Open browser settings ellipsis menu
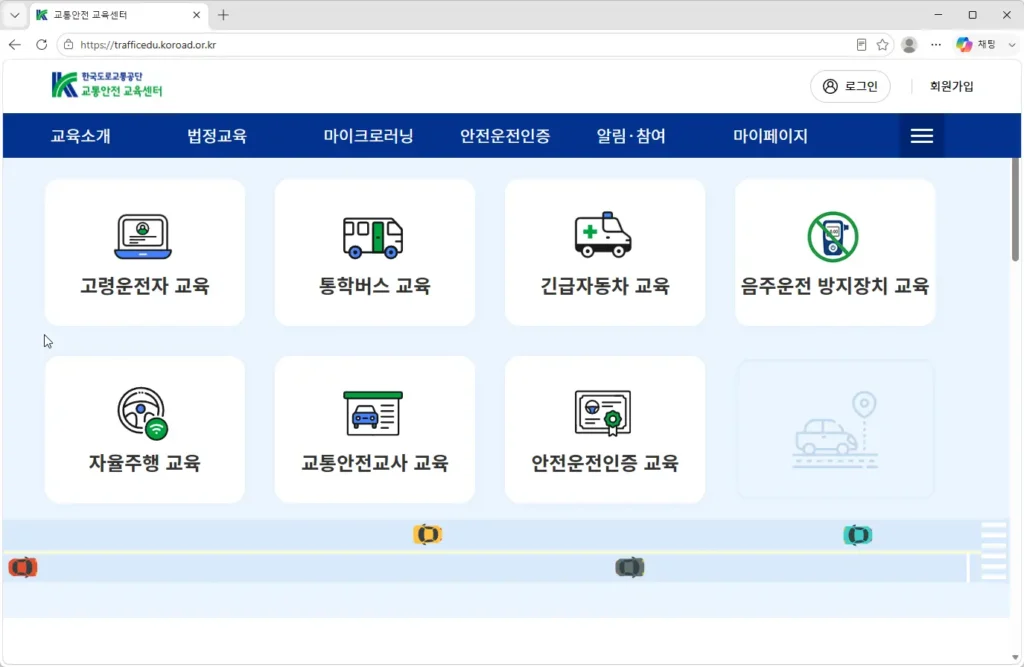The height and width of the screenshot is (667, 1024). (x=936, y=44)
